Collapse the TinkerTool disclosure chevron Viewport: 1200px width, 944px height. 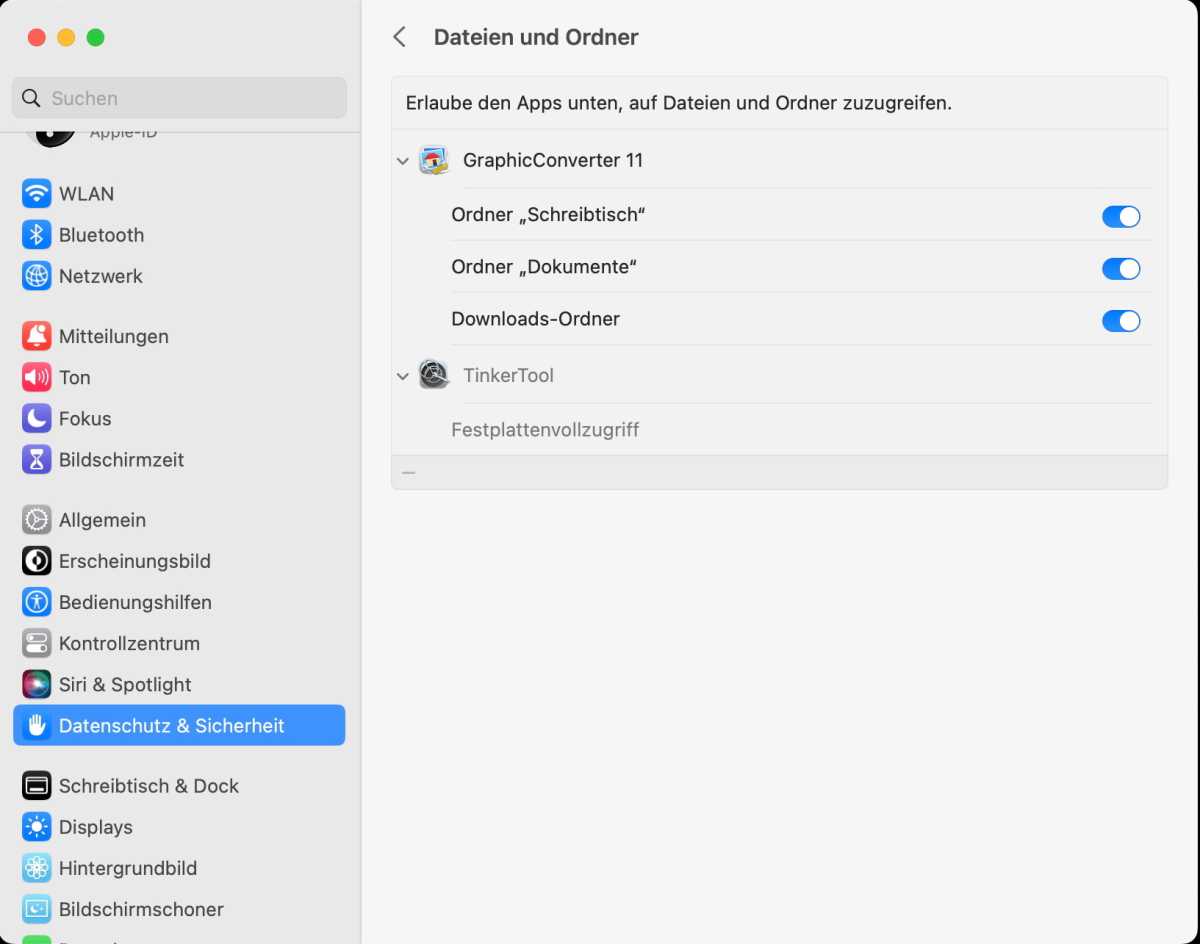[403, 376]
